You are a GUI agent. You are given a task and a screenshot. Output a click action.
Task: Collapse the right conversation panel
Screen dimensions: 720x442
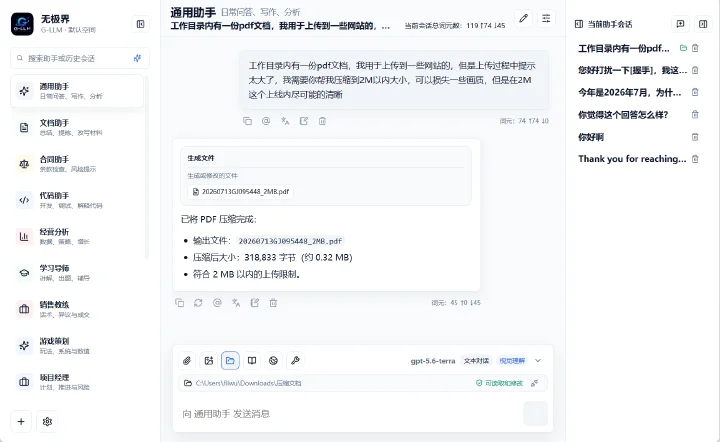click(x=703, y=24)
